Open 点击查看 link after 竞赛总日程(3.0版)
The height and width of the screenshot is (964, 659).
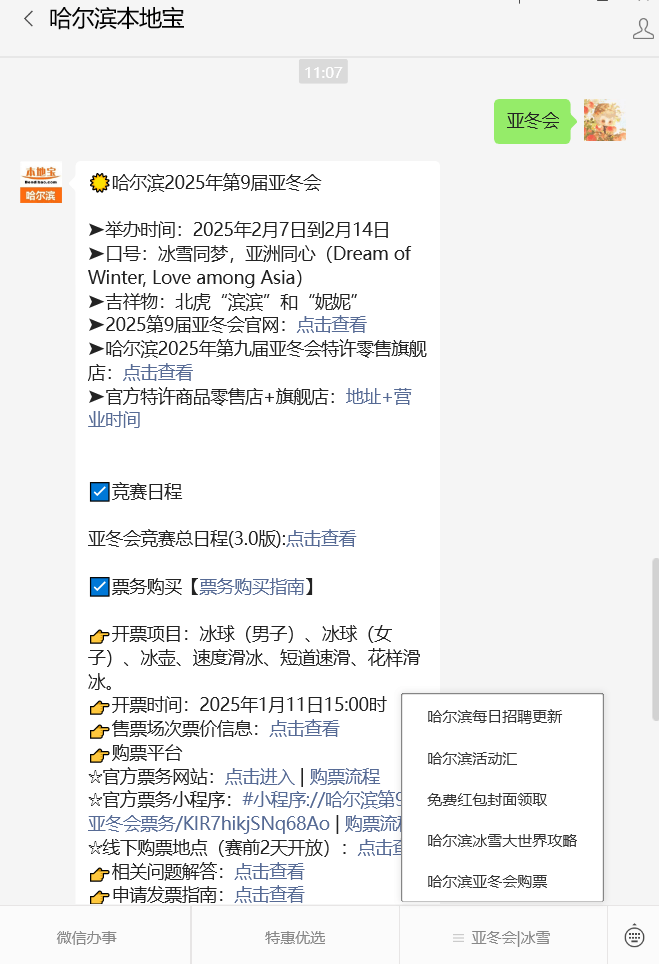(x=321, y=539)
